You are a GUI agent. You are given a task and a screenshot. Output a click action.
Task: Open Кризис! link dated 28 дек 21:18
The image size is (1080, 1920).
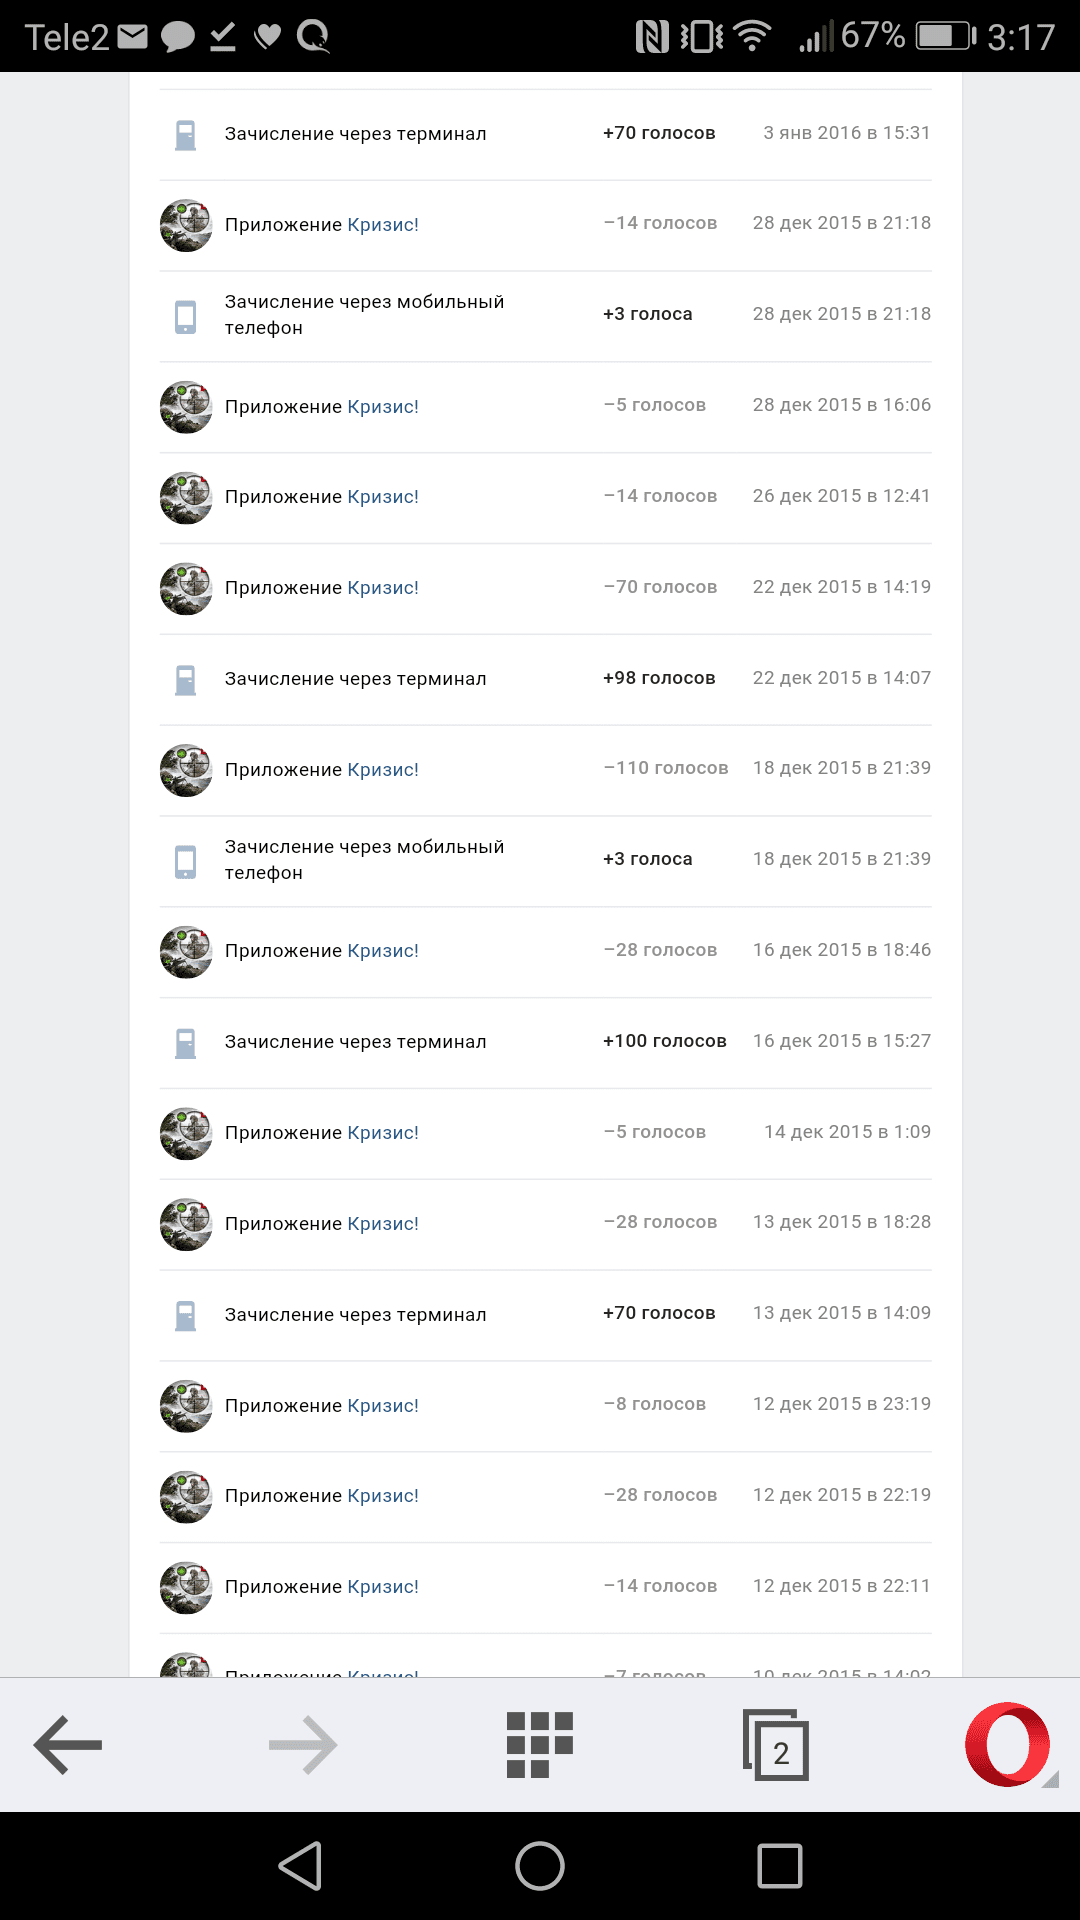[383, 225]
